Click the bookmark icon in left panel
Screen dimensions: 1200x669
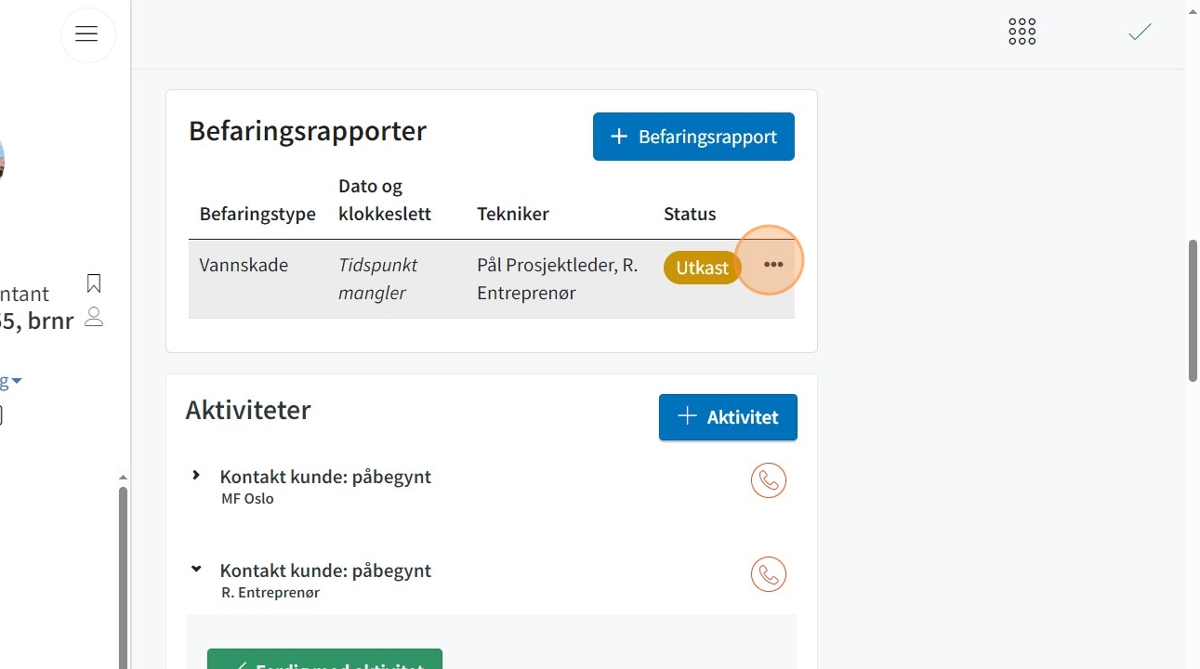click(94, 283)
